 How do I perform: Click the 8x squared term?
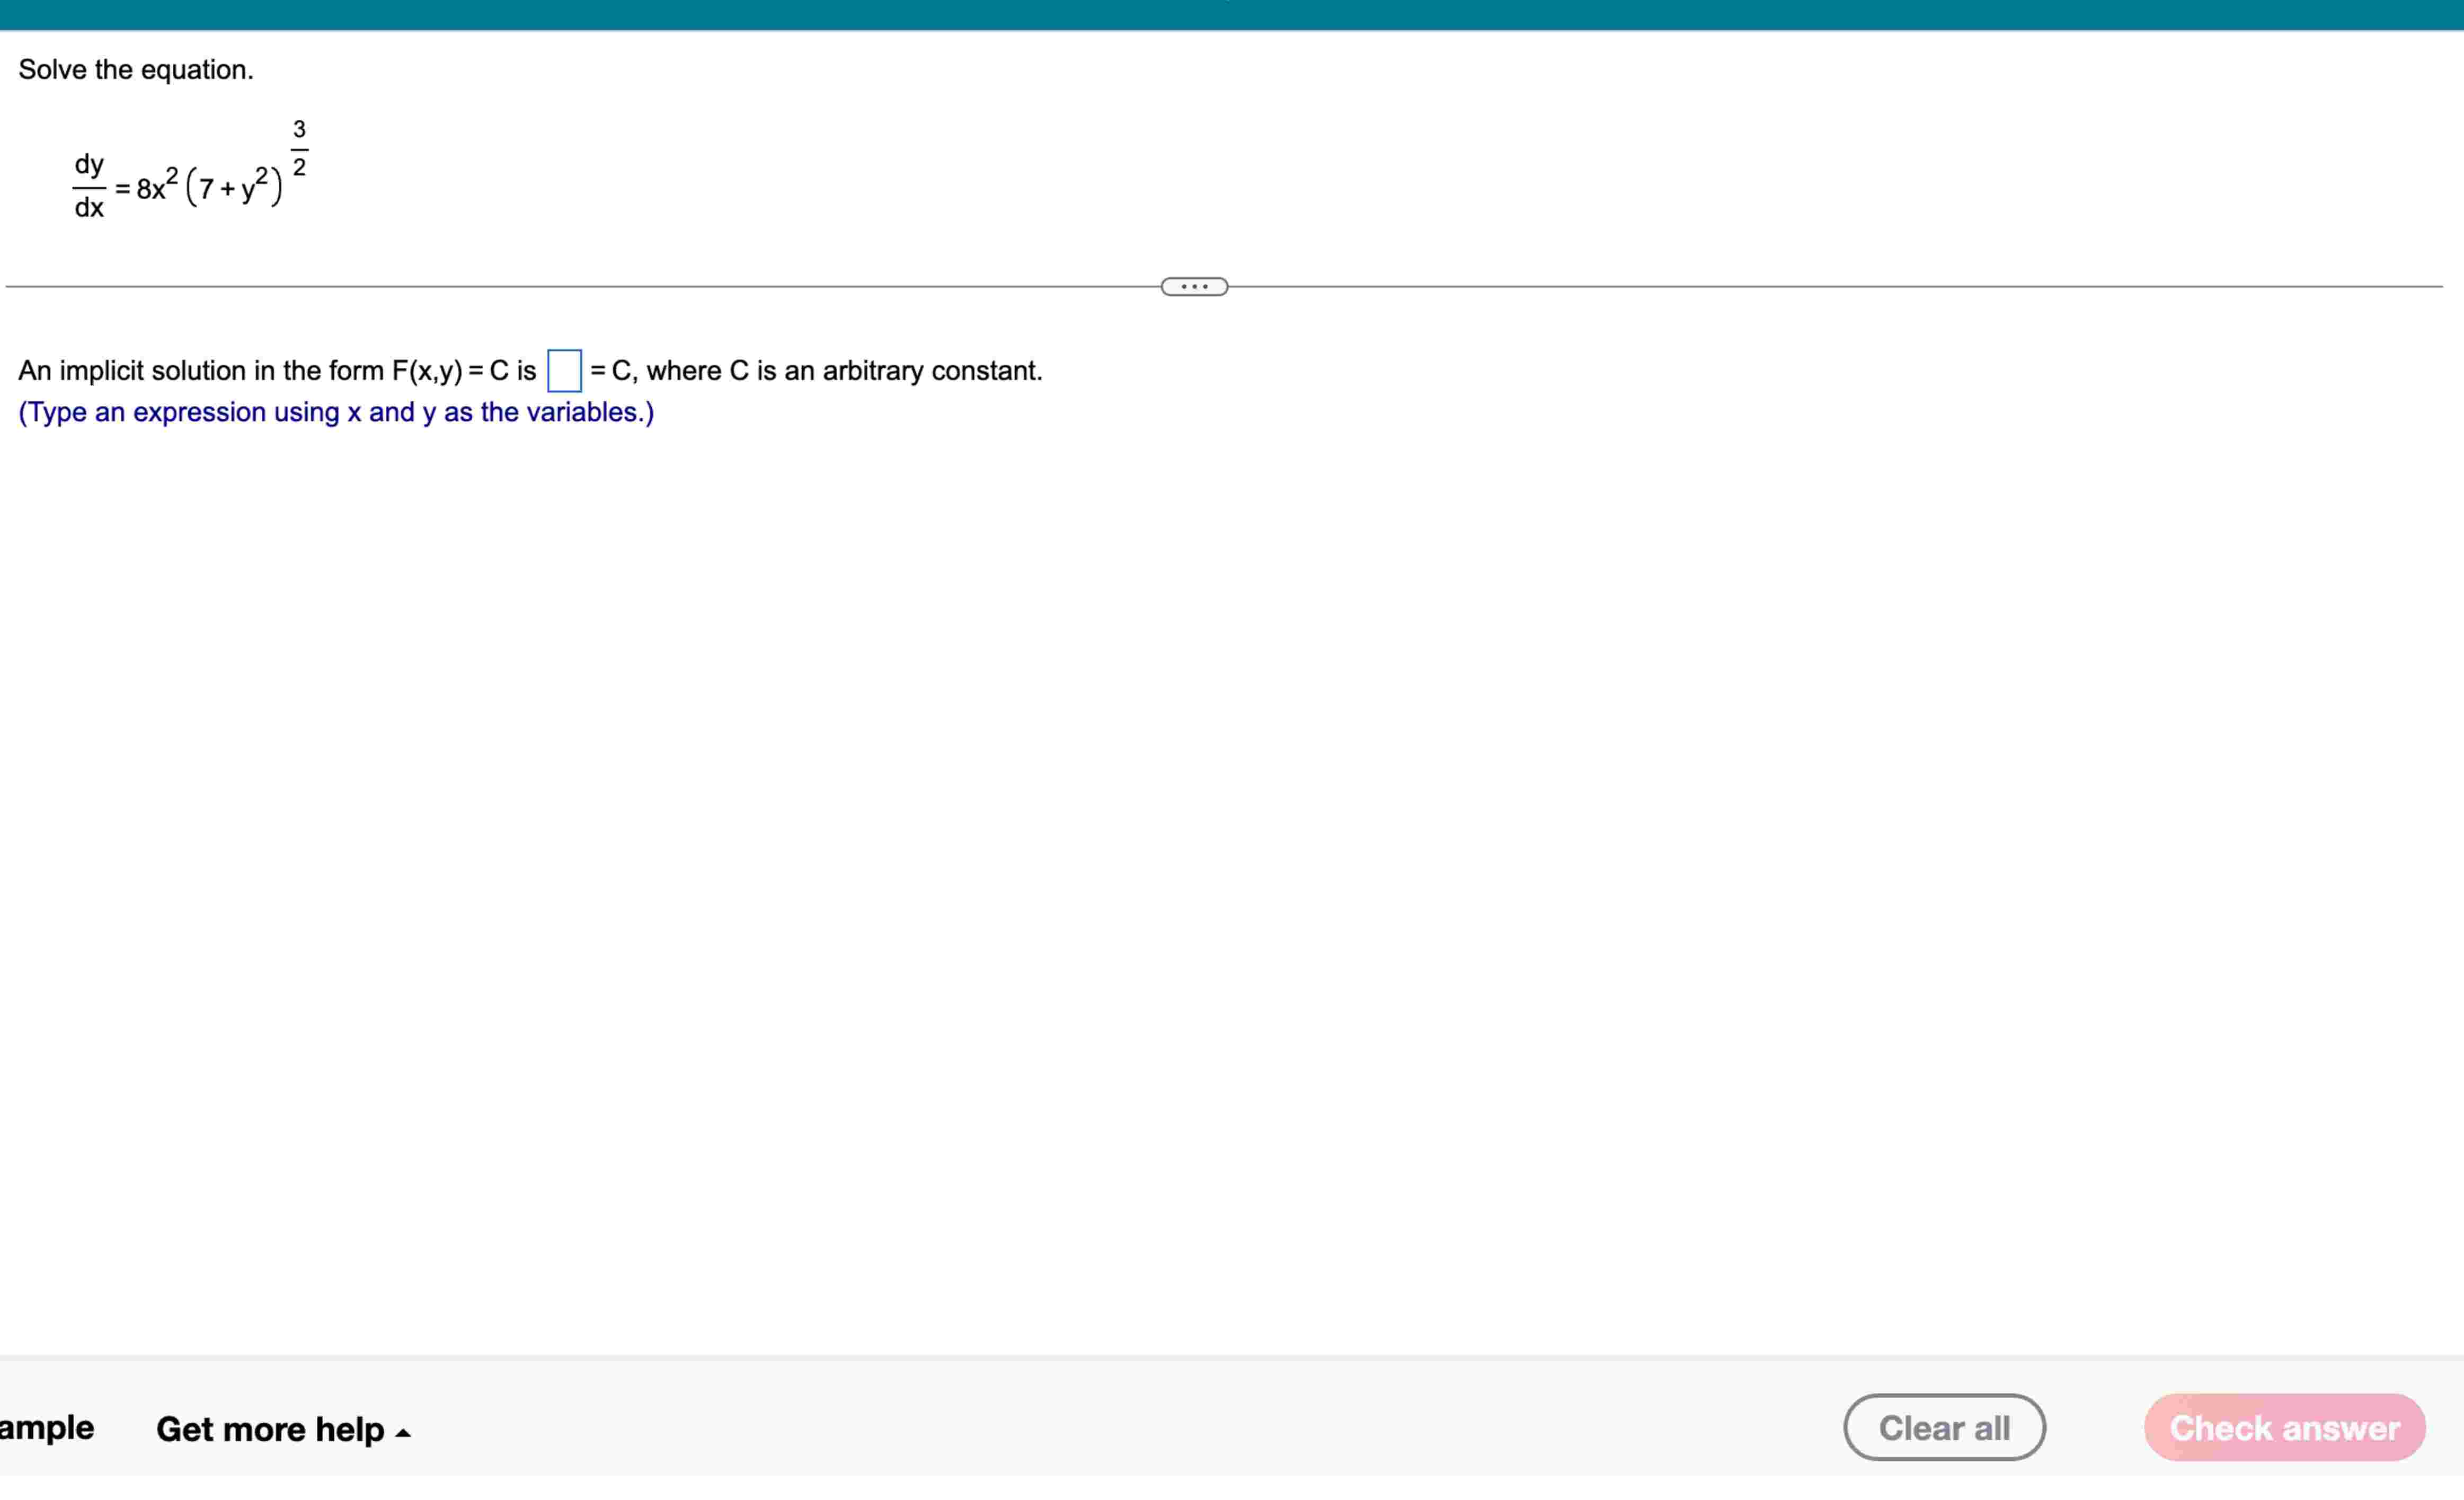(156, 186)
